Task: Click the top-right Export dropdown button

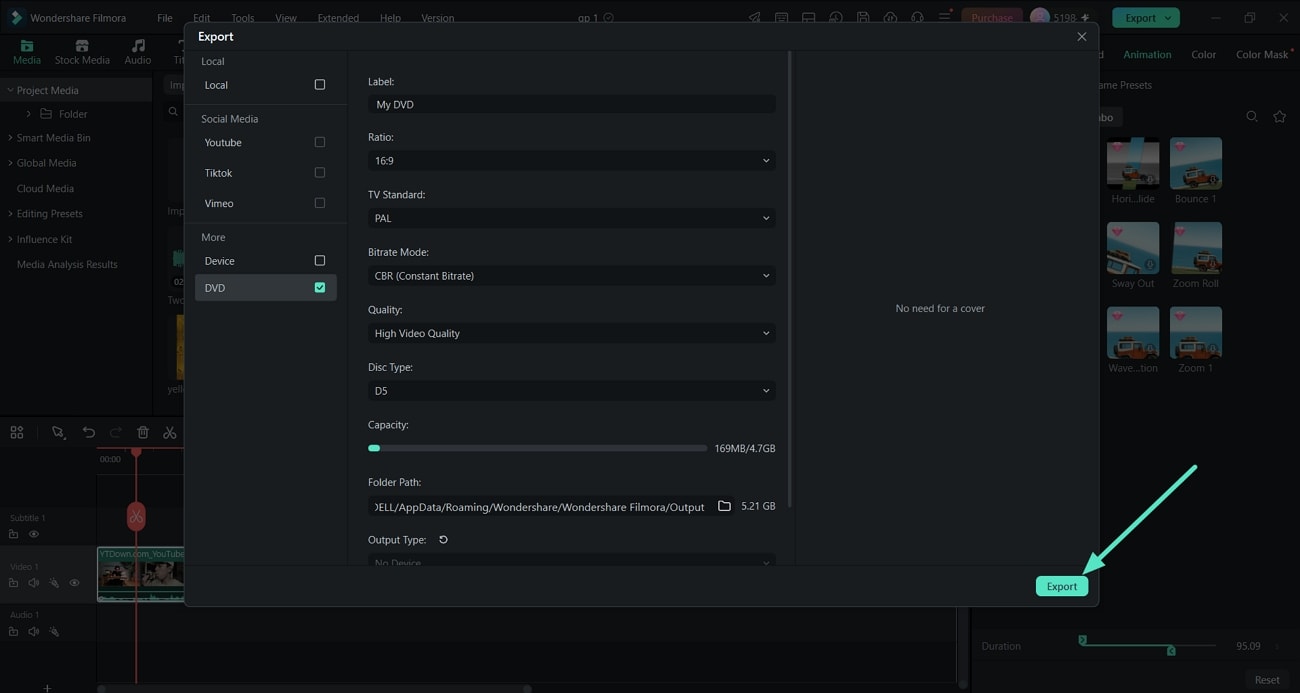Action: coord(1146,18)
